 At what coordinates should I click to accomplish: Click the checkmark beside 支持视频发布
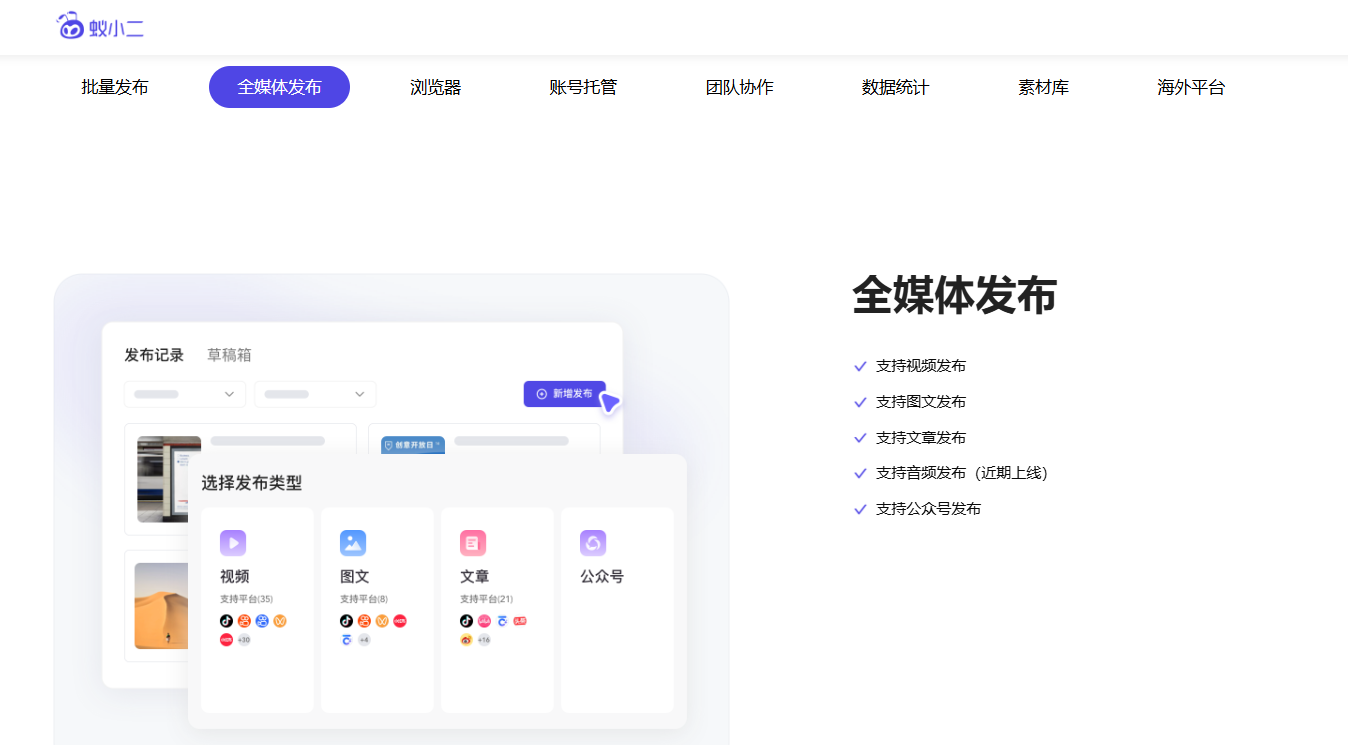(x=860, y=366)
